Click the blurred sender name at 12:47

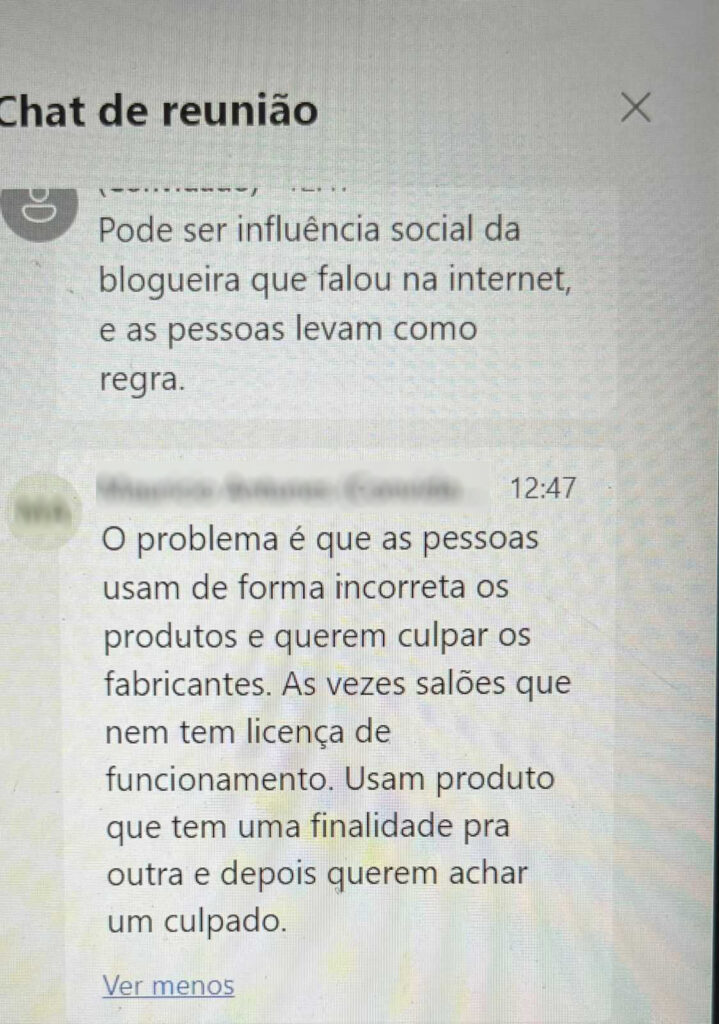[x=279, y=488]
